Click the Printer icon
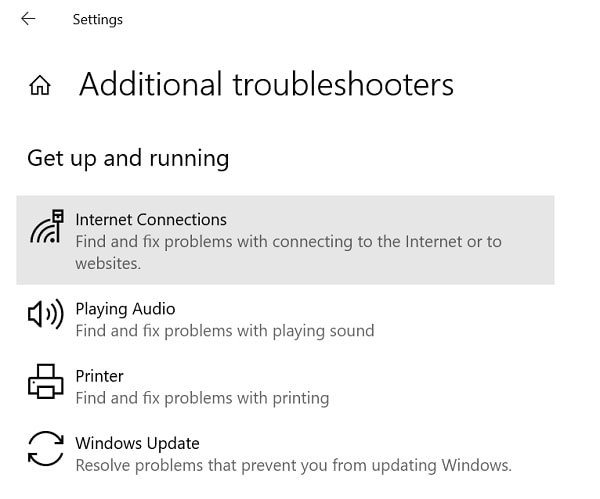The image size is (600, 499). 46,382
